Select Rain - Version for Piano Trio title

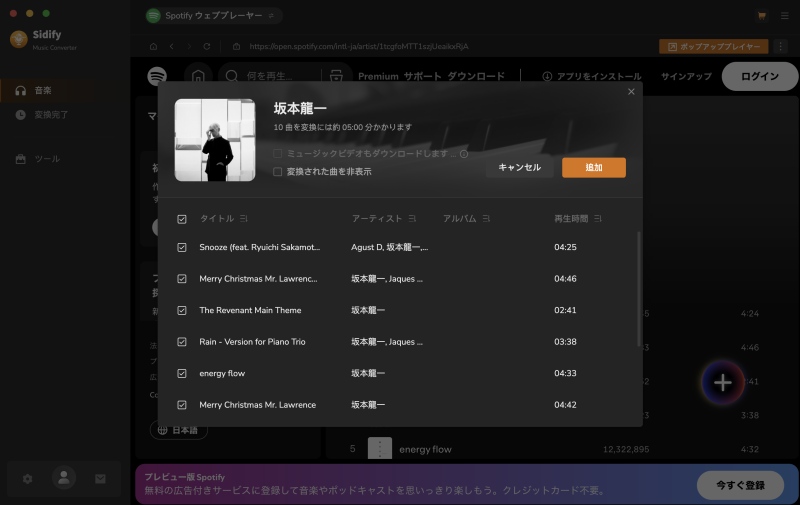[252, 342]
